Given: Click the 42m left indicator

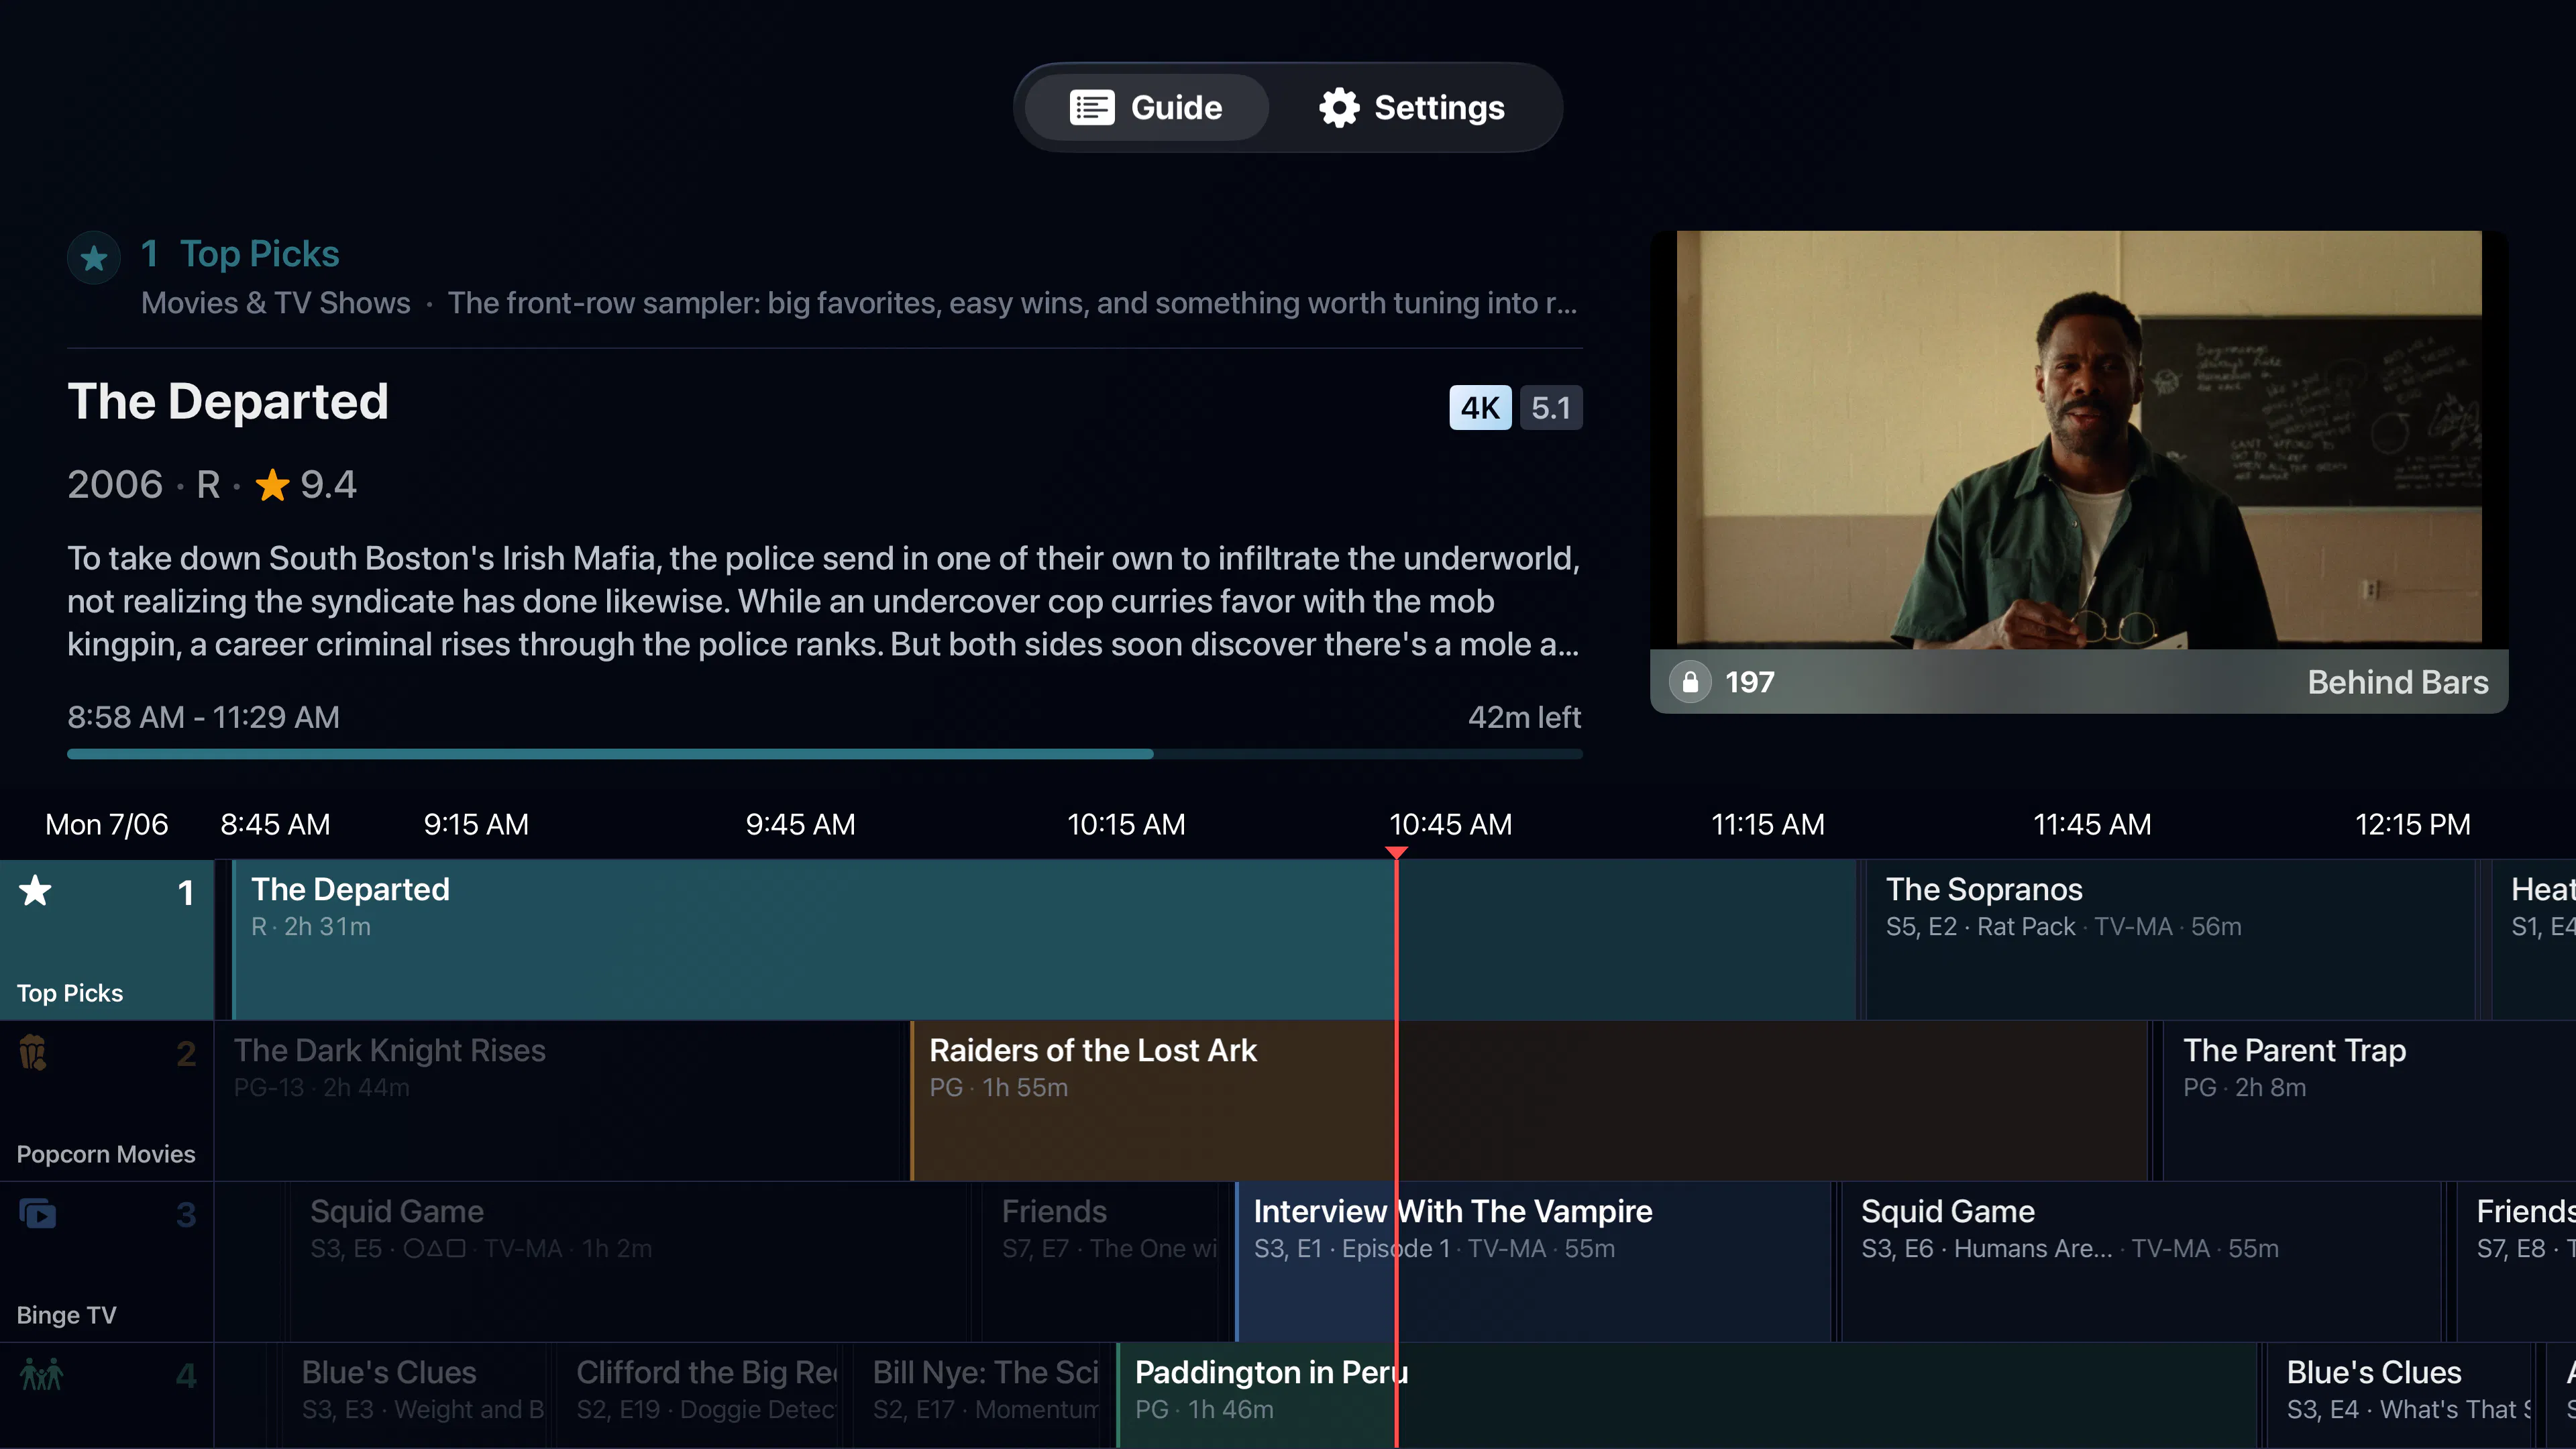Looking at the screenshot, I should pos(1524,717).
